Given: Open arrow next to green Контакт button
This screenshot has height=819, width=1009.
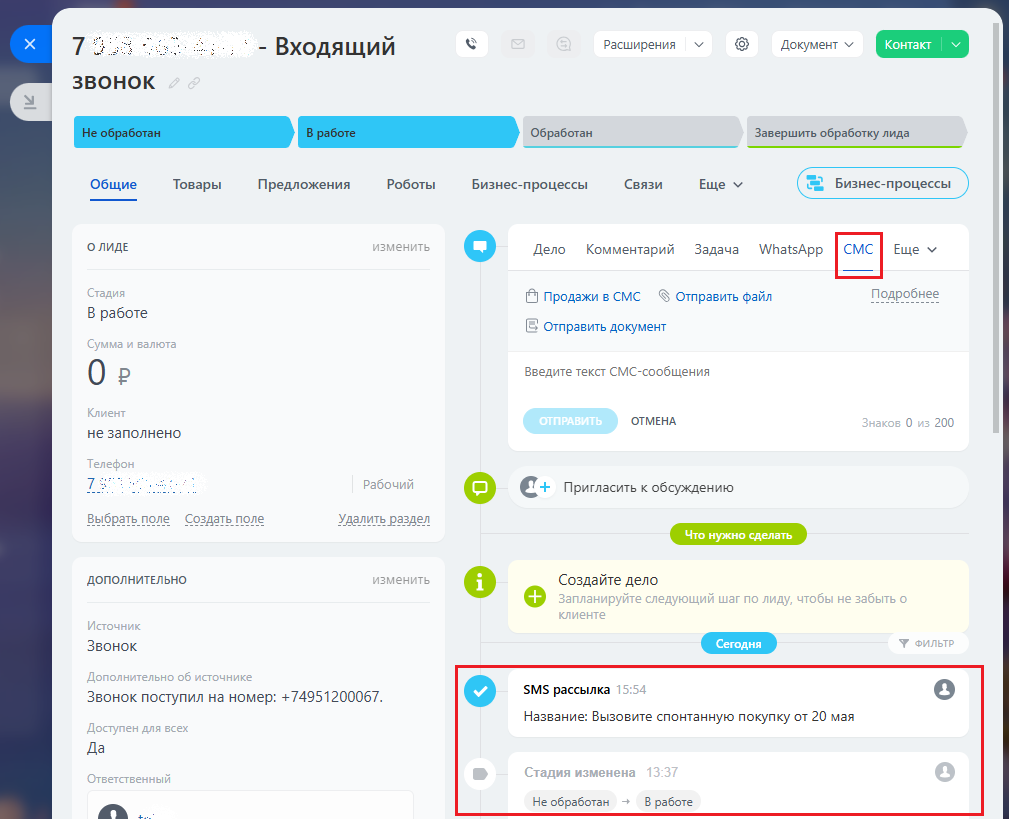Looking at the screenshot, I should pyautogui.click(x=956, y=44).
